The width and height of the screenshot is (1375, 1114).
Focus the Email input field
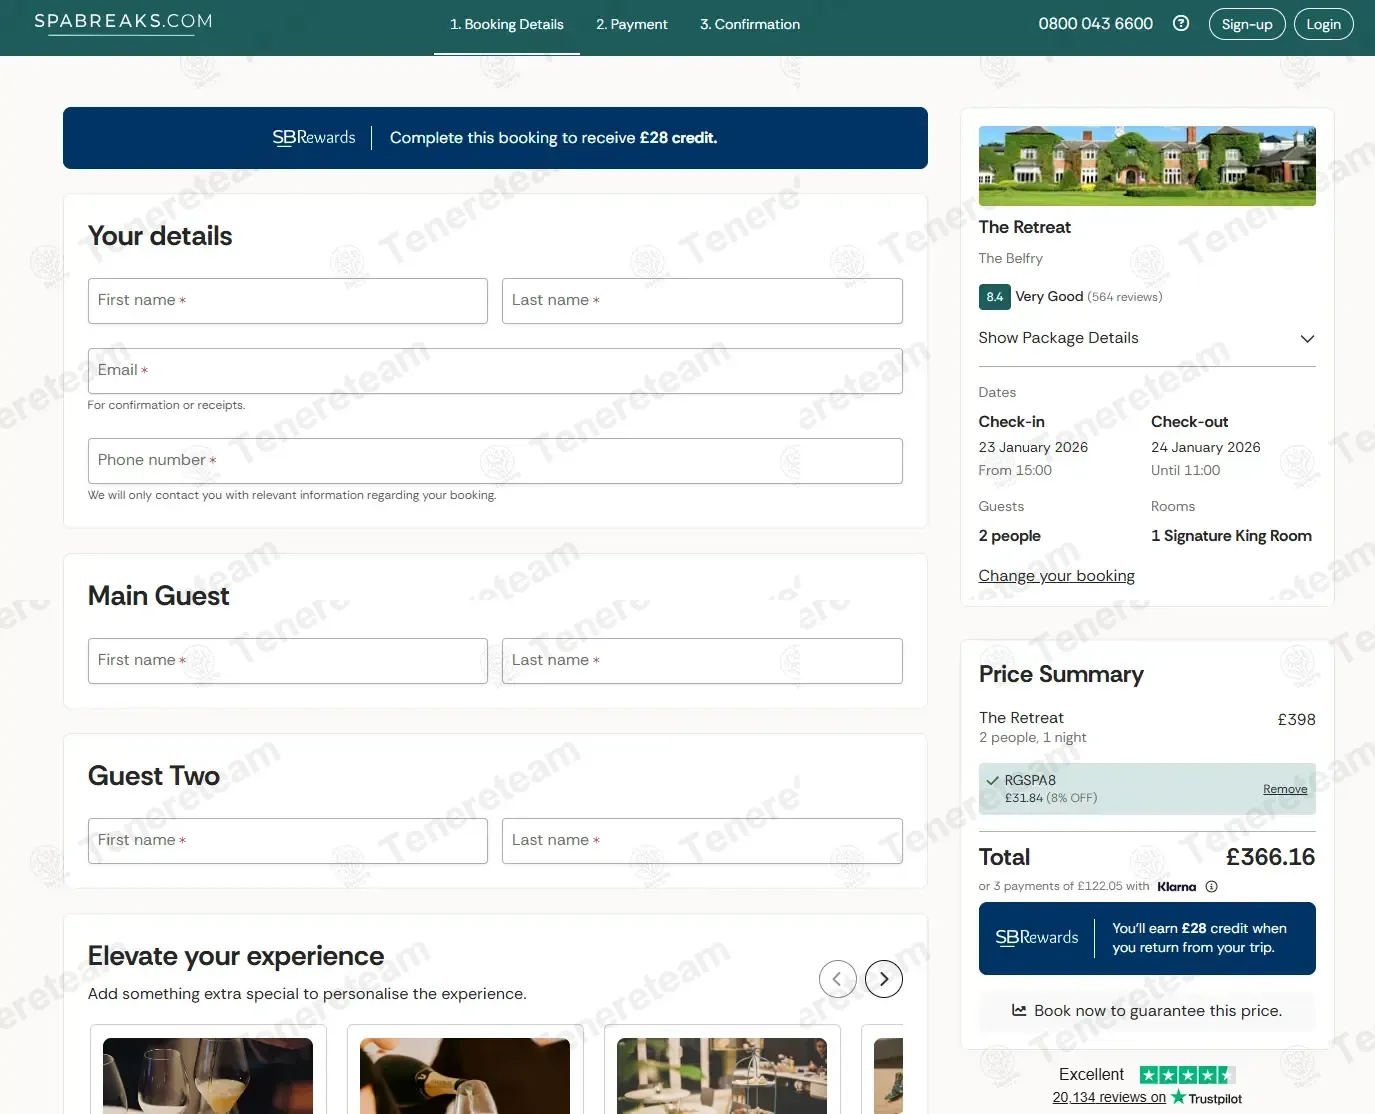click(x=495, y=371)
